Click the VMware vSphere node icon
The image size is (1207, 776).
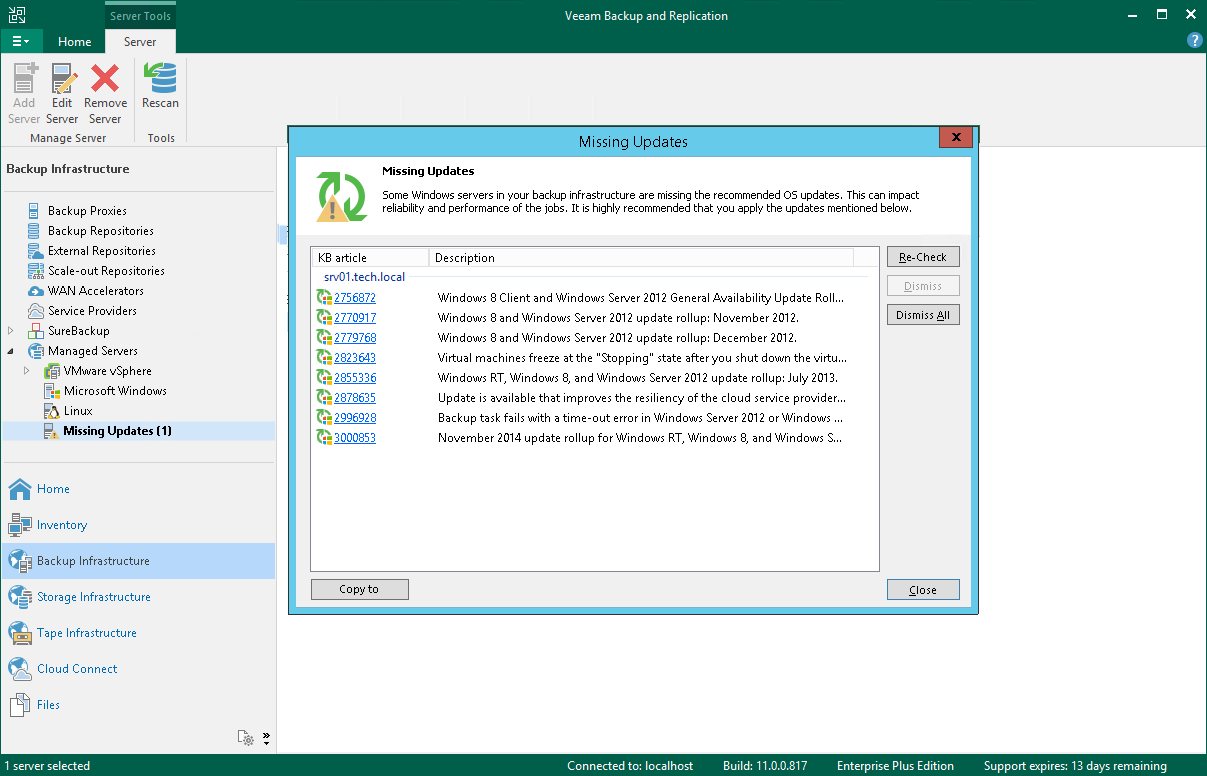(x=52, y=371)
